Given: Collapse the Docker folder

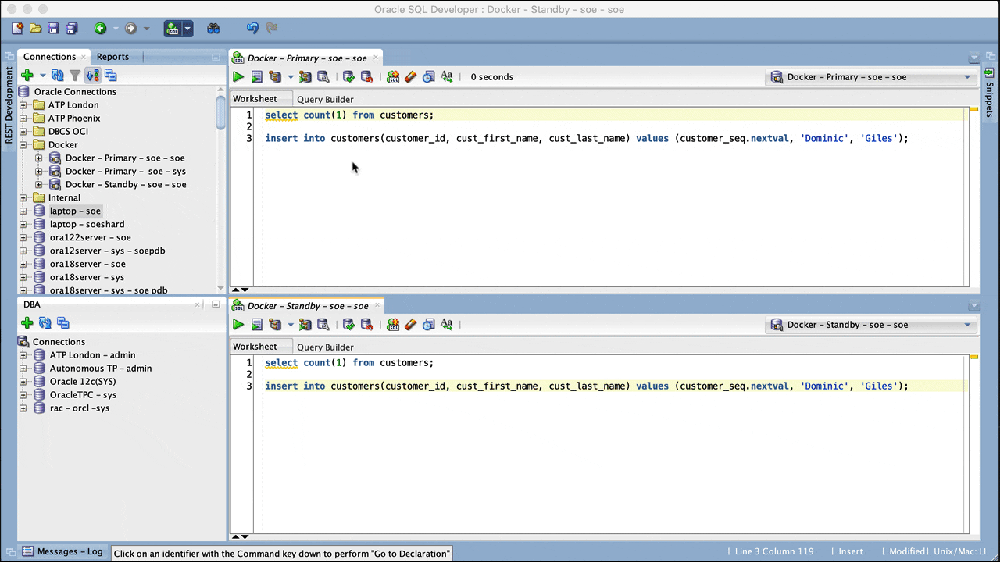Looking at the screenshot, I should point(24,145).
